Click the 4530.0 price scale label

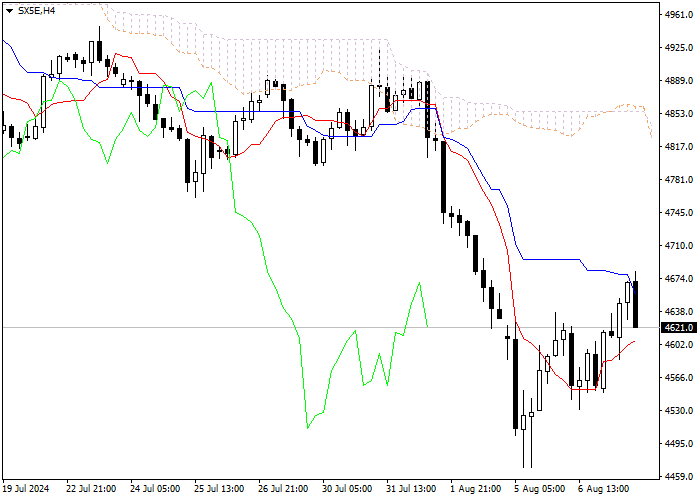point(679,411)
